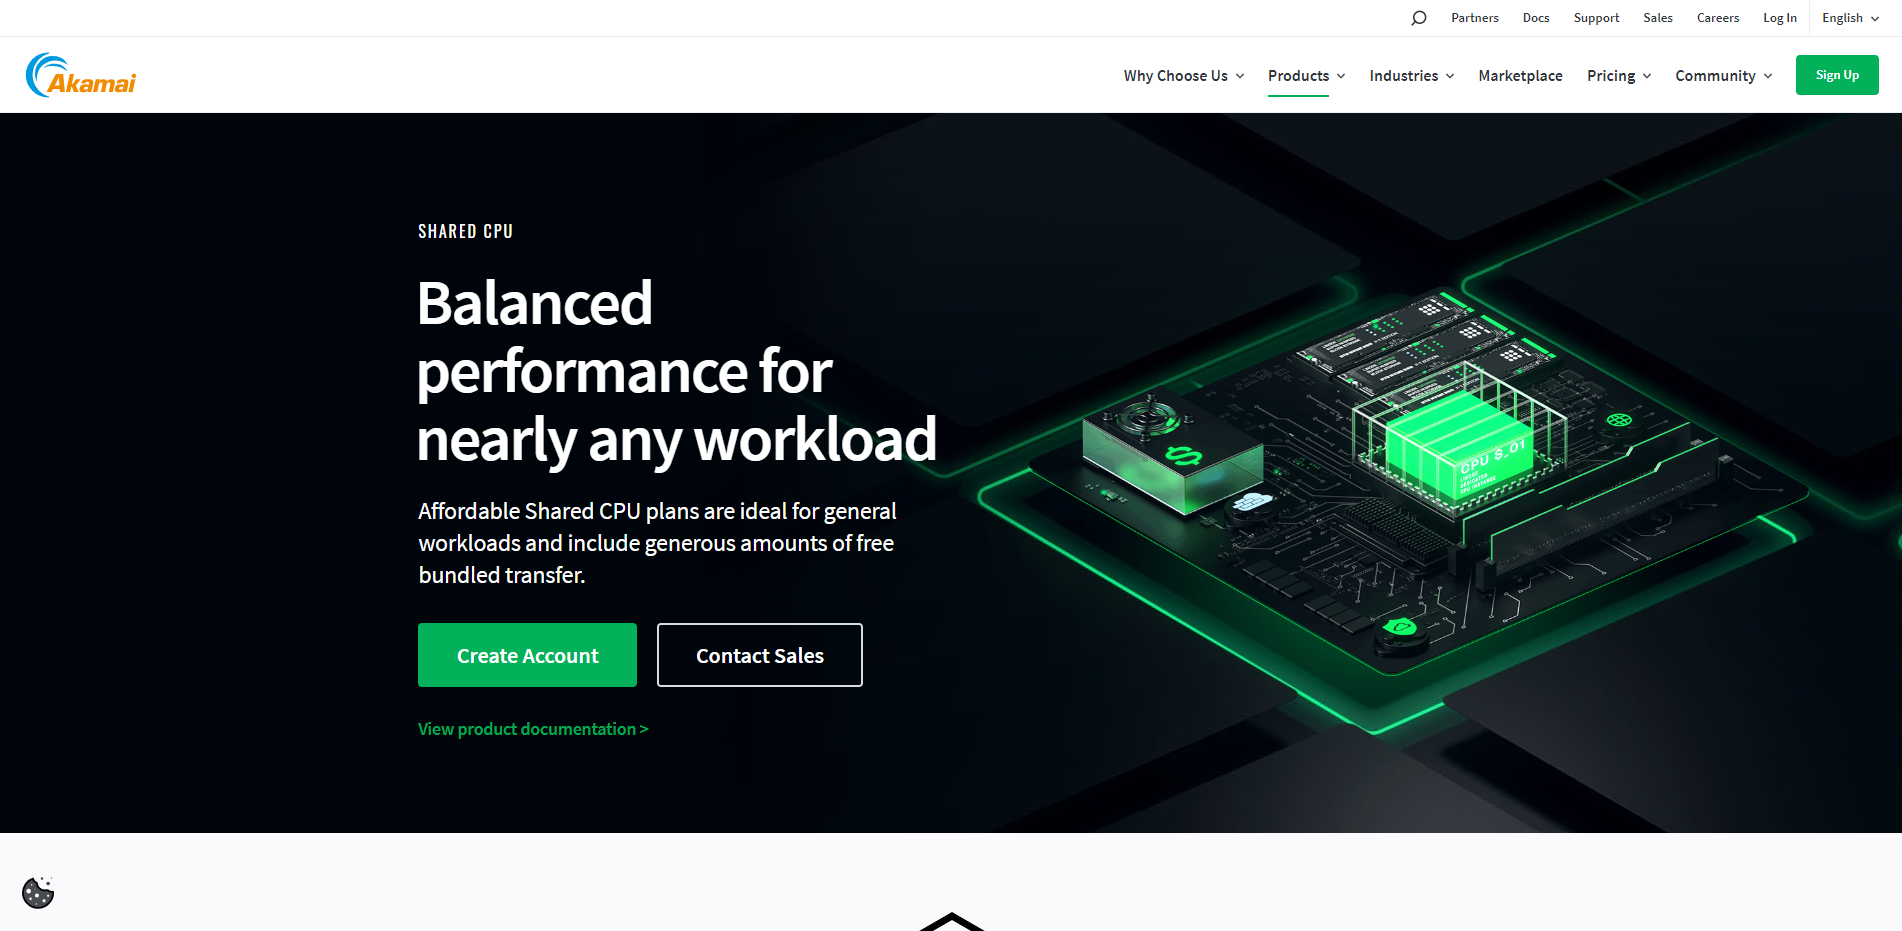Viewport: 1902px width, 931px height.
Task: Click the 'Affordable Shared CPU plans' paragraph
Action: tap(657, 543)
